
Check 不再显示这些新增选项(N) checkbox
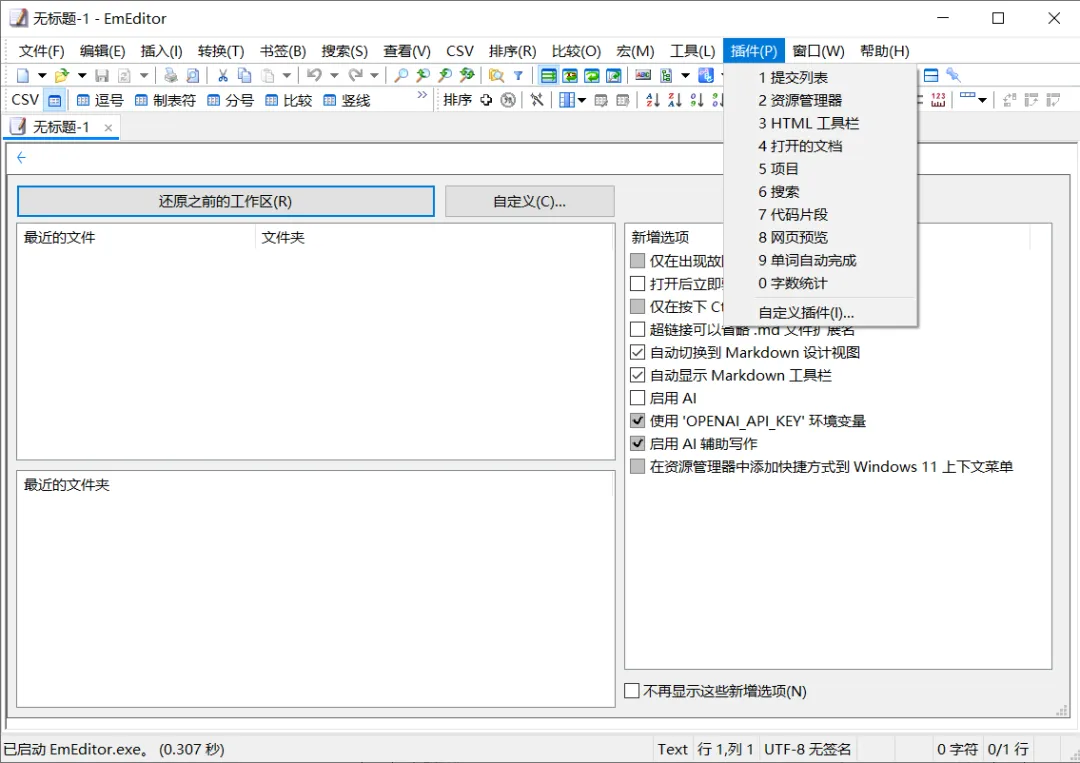[x=632, y=691]
